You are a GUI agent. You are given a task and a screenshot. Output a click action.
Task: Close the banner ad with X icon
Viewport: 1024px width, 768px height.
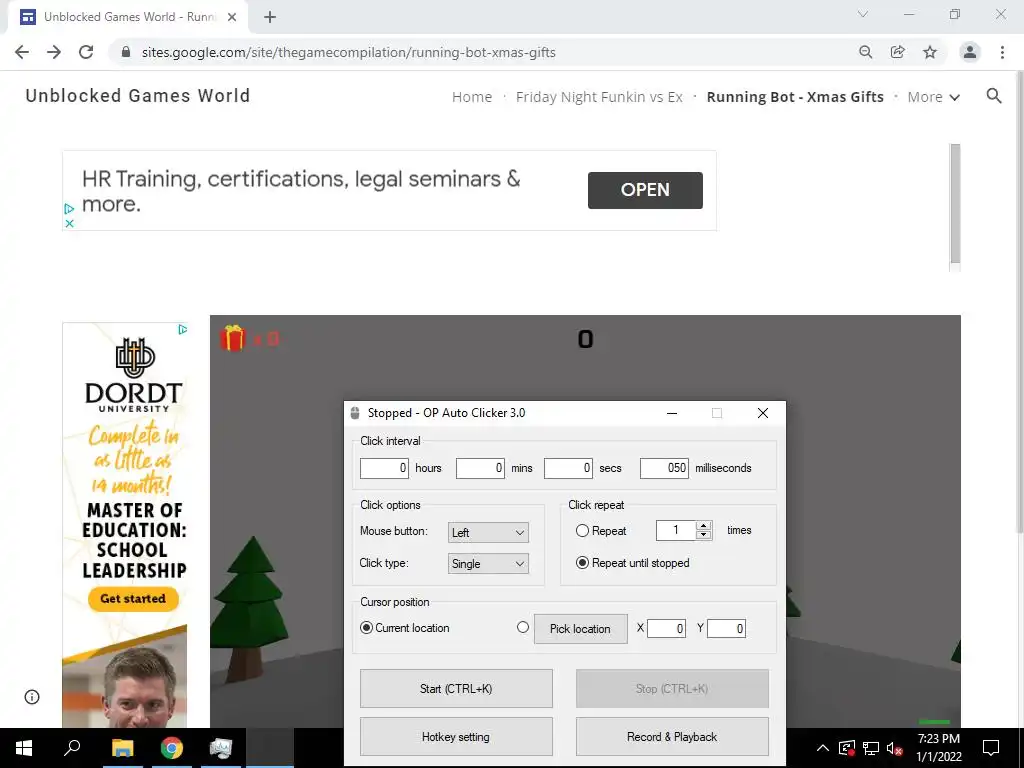[69, 223]
